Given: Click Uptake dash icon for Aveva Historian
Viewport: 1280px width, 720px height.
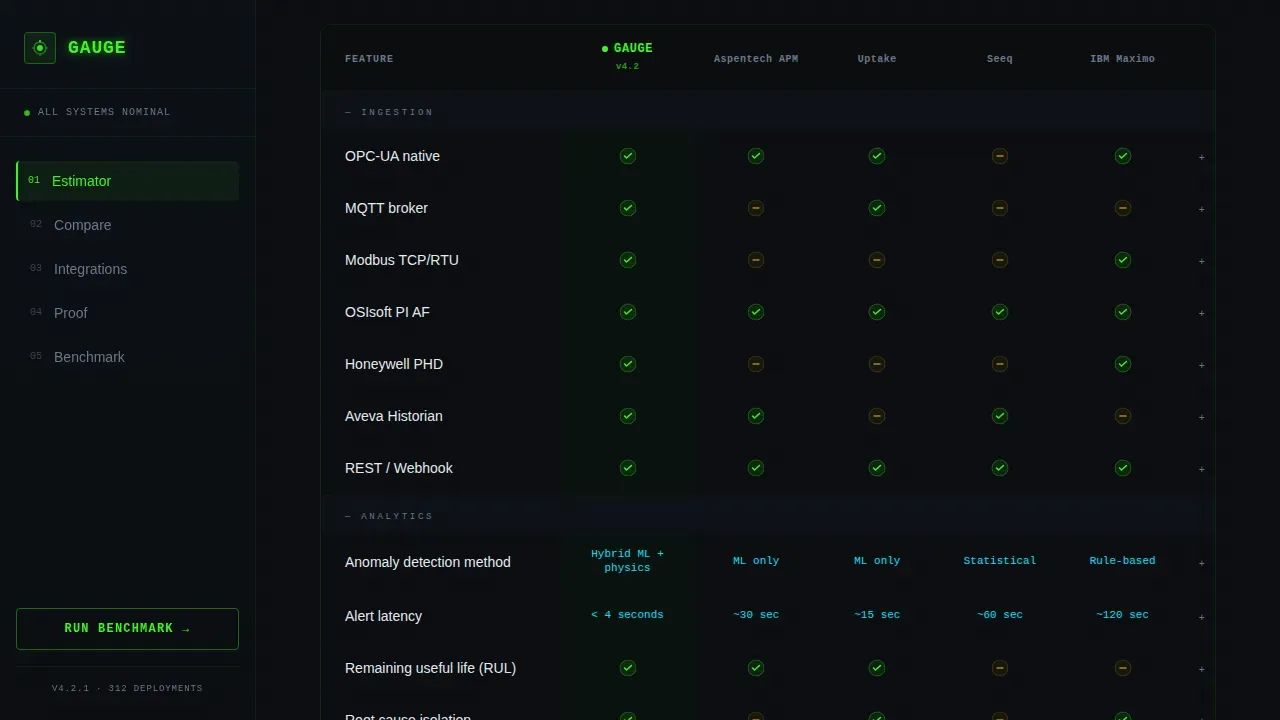Looking at the screenshot, I should tap(877, 416).
